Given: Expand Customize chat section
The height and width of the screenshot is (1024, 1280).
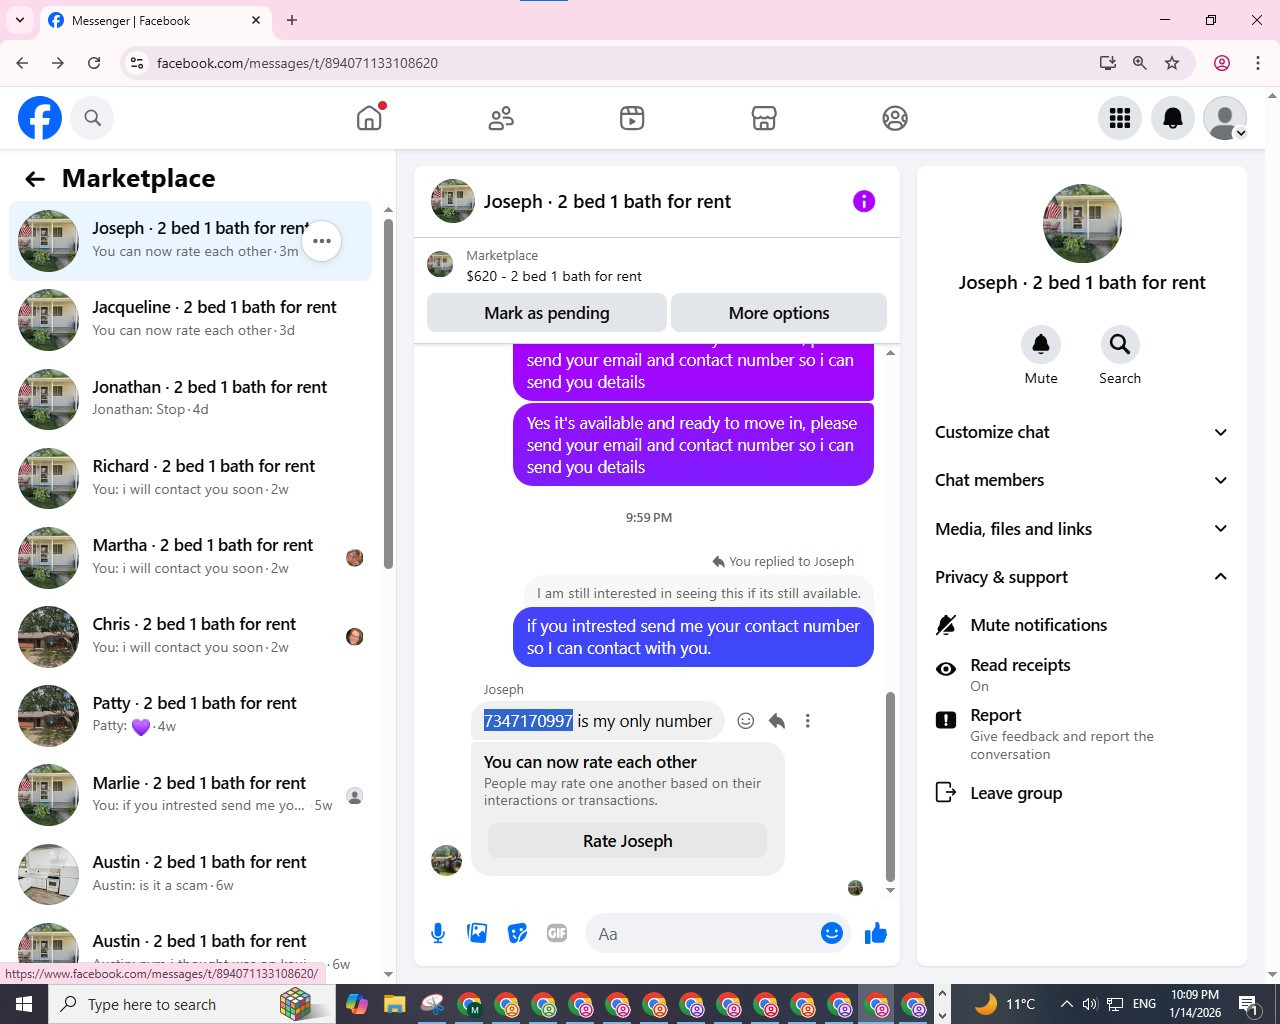Looking at the screenshot, I should (x=1081, y=432).
